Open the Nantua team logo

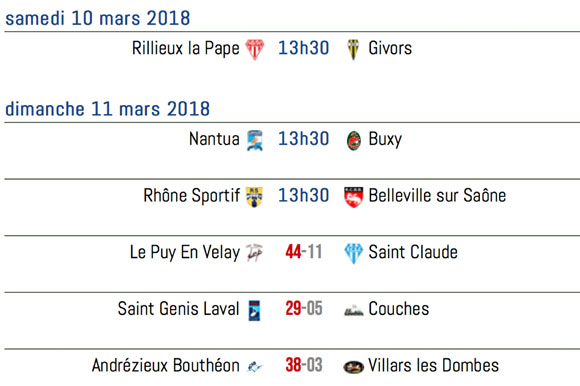coord(255,140)
